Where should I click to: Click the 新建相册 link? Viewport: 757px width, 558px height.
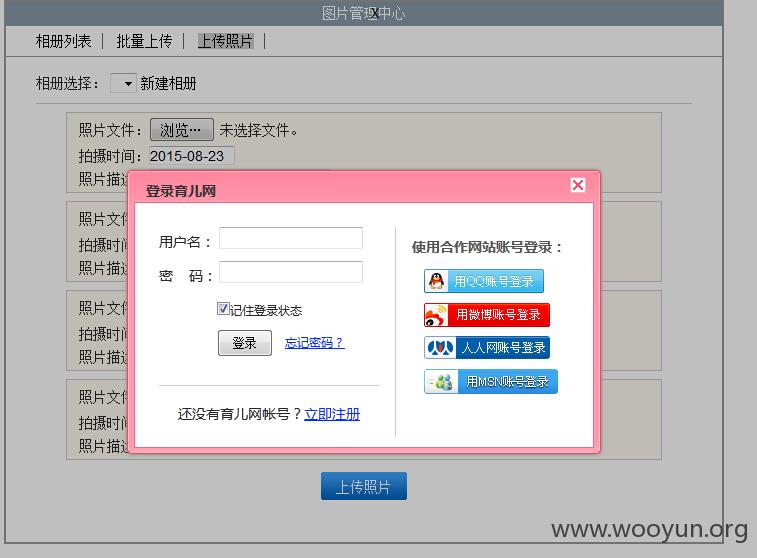(x=168, y=84)
